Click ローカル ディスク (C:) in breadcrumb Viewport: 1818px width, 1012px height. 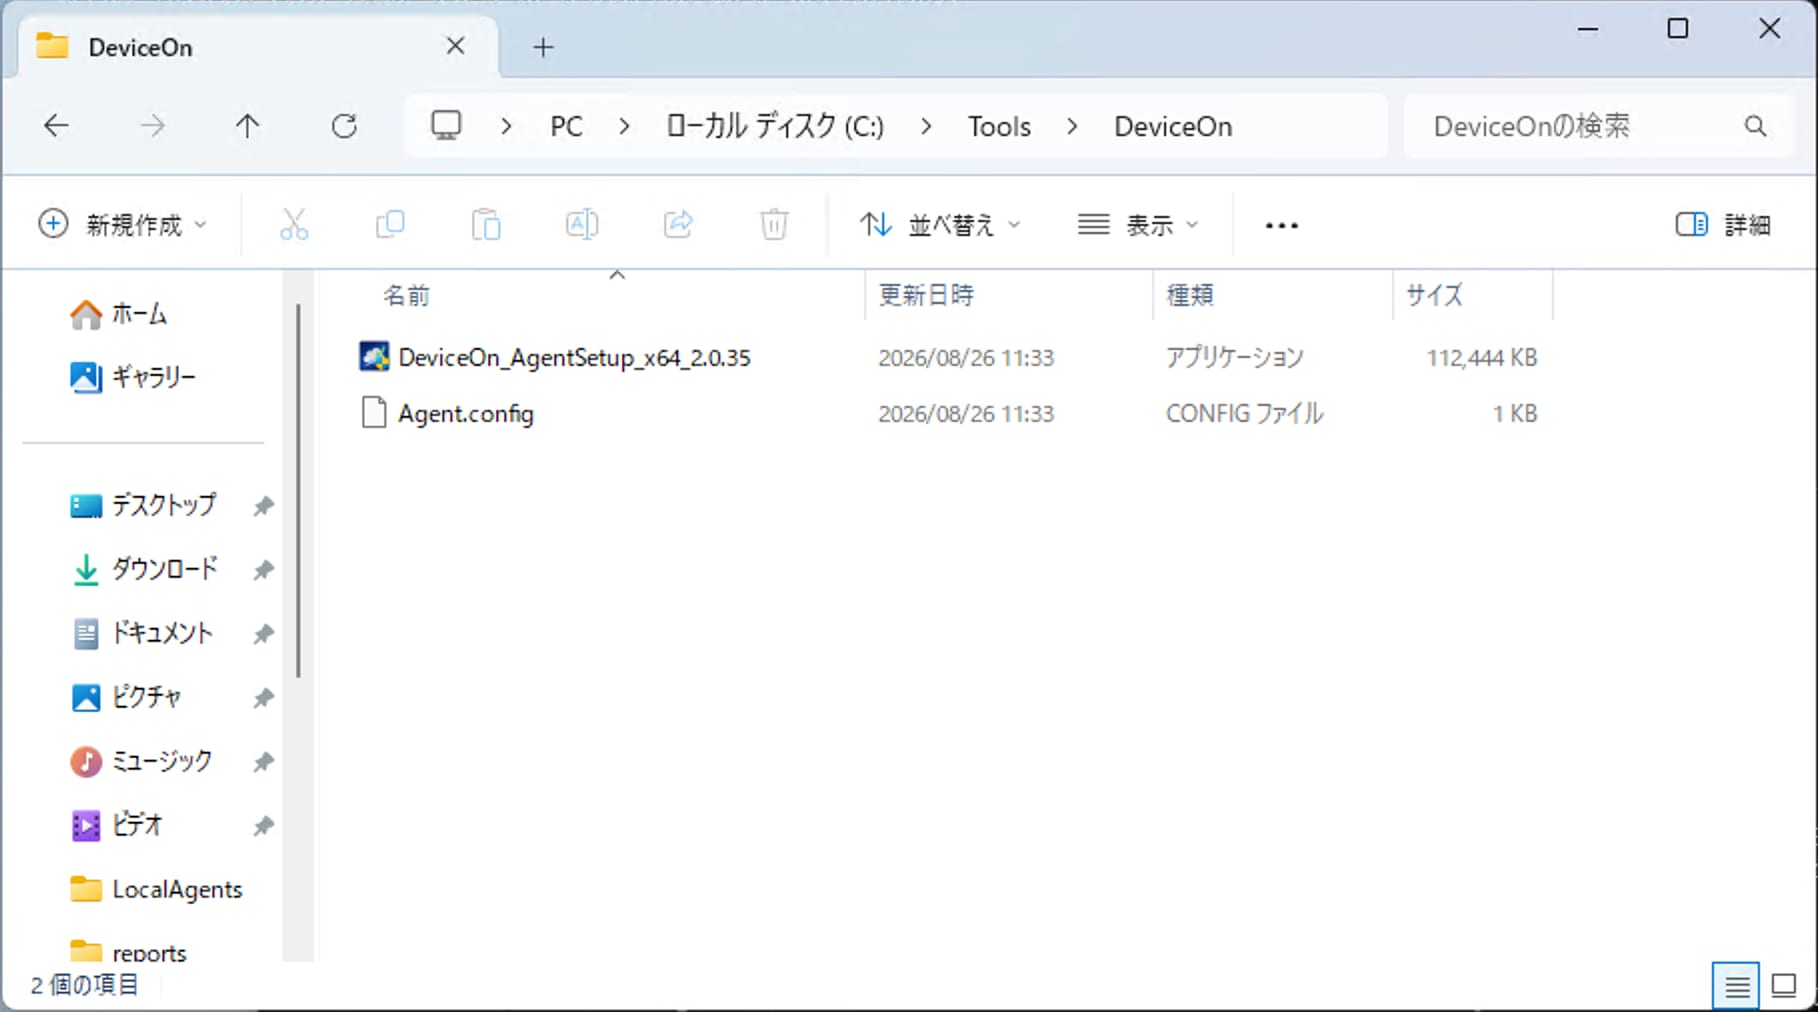pyautogui.click(x=775, y=126)
